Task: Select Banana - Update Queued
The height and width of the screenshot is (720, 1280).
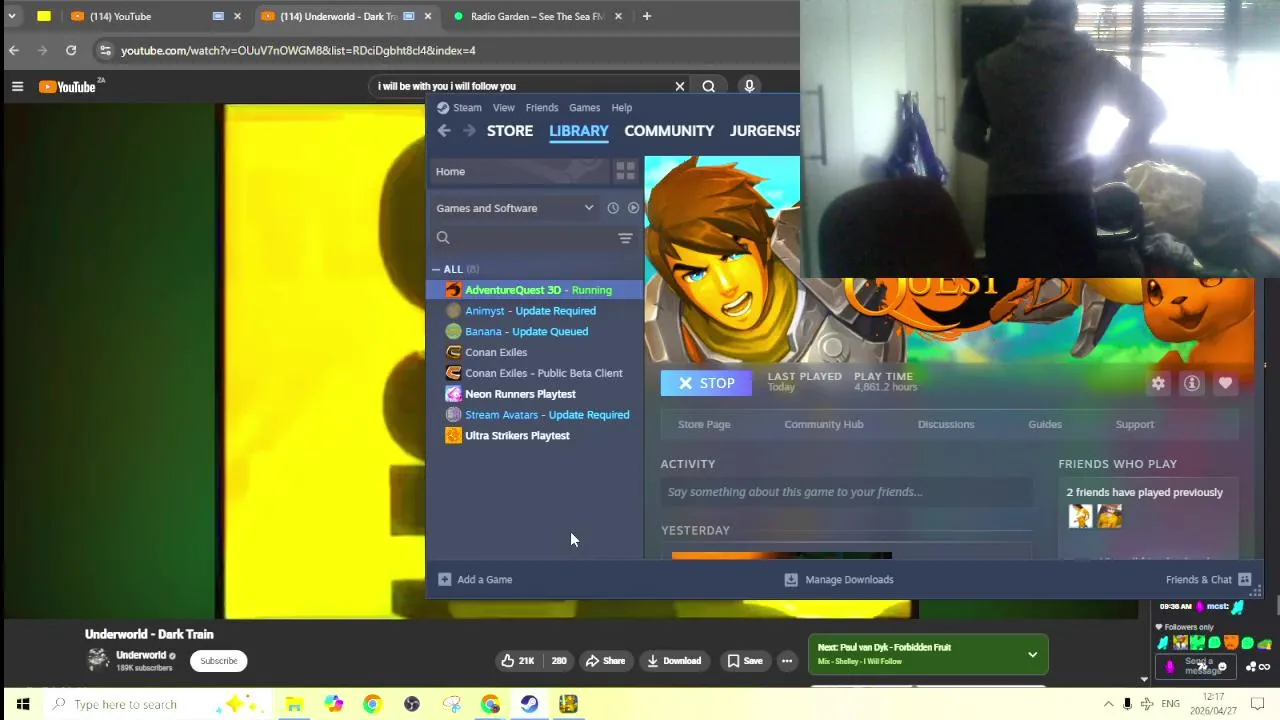Action: click(x=535, y=331)
